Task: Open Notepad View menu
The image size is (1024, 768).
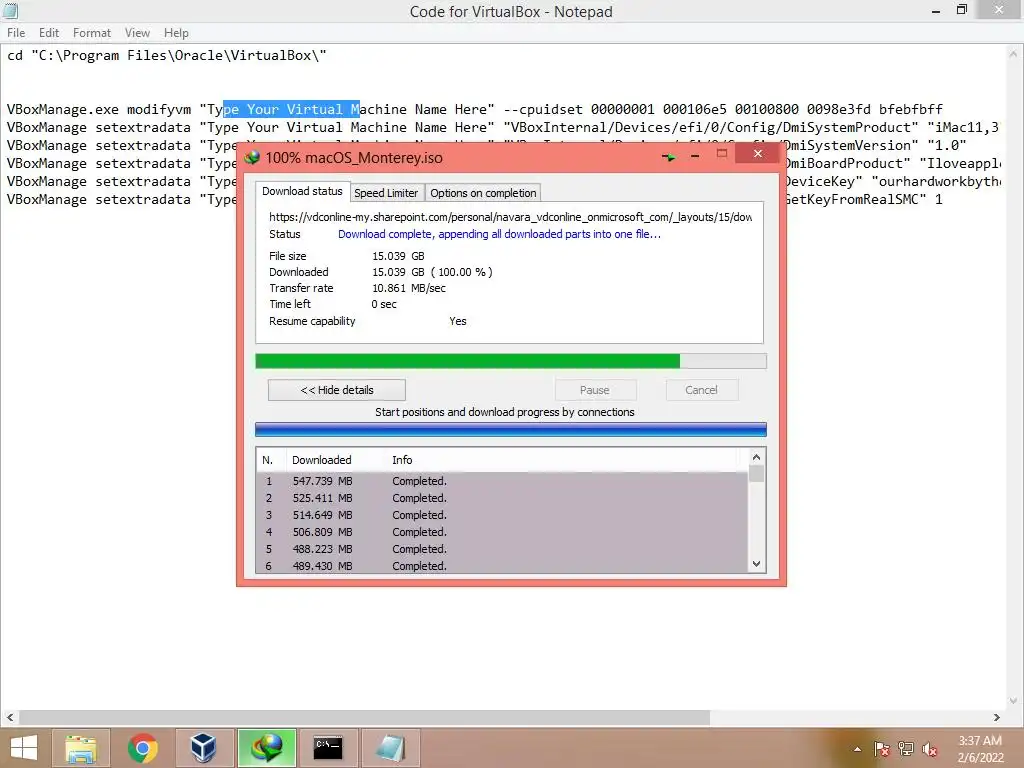Action: (137, 33)
